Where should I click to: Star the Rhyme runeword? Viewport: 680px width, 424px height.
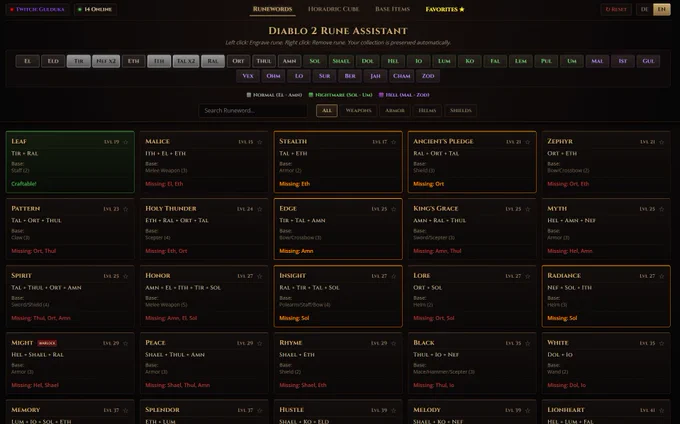[393, 343]
